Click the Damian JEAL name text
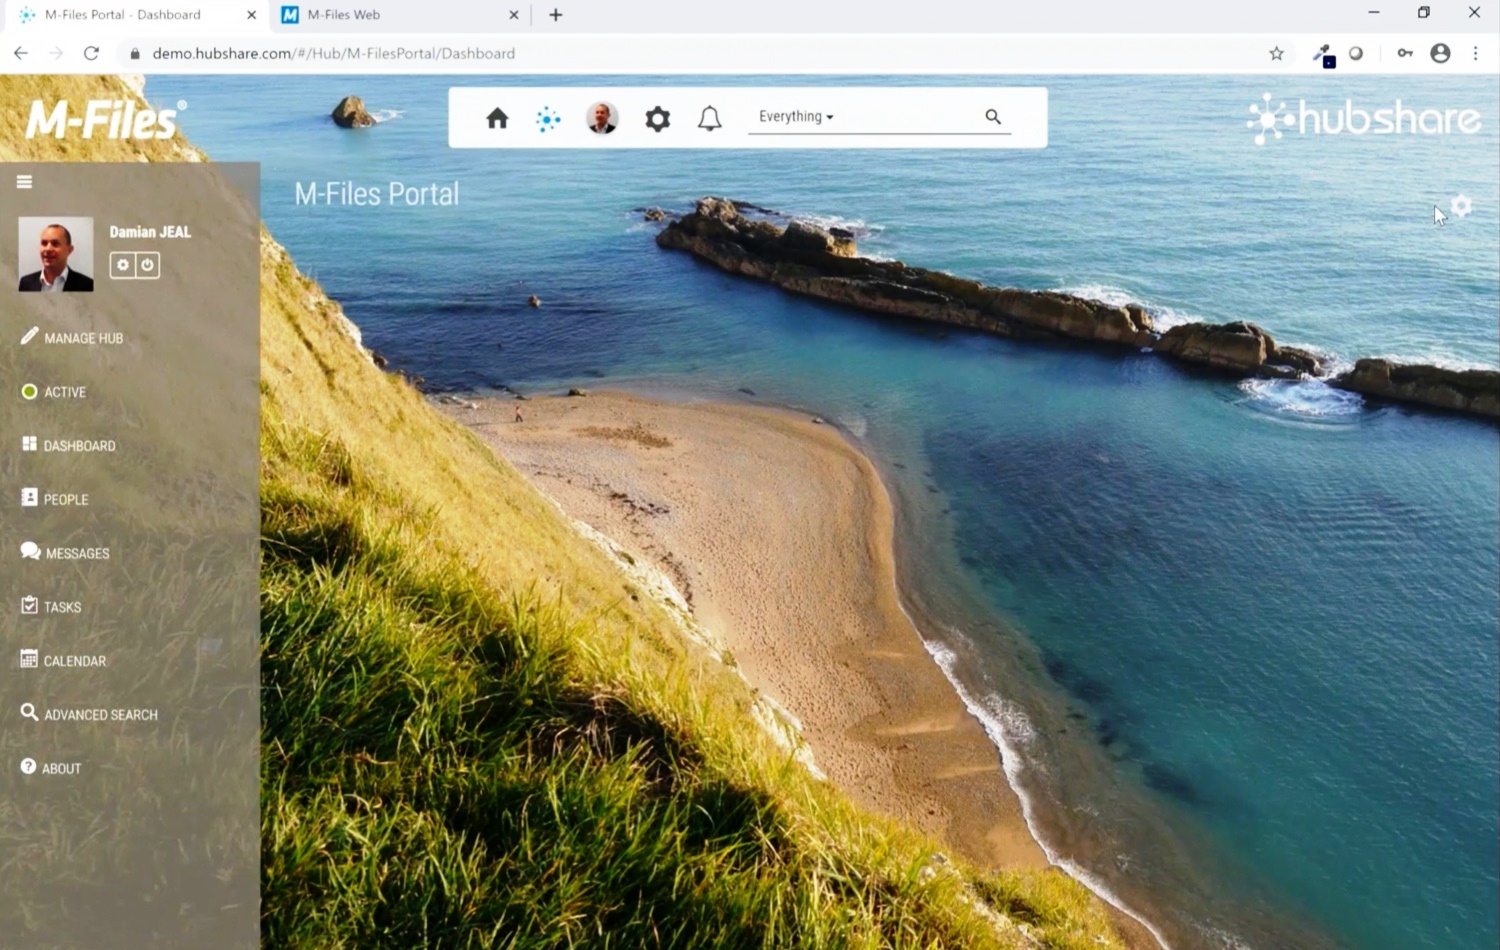Screen dimensions: 1500x950 point(150,232)
